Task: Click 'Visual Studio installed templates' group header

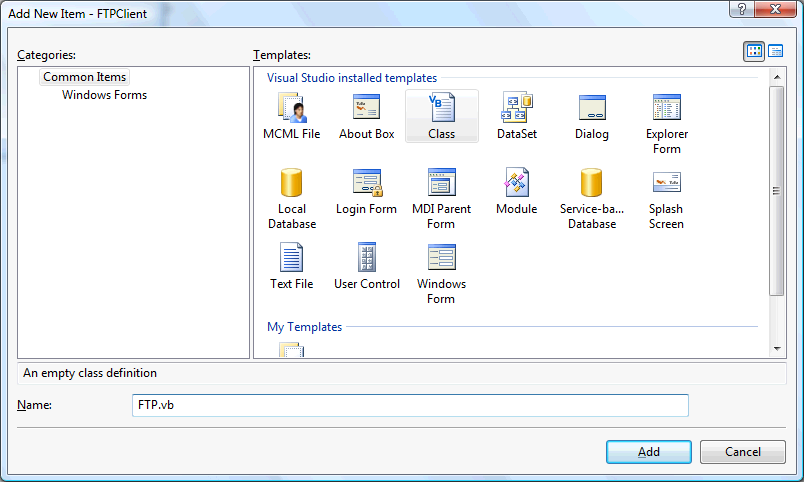Action: click(x=352, y=78)
